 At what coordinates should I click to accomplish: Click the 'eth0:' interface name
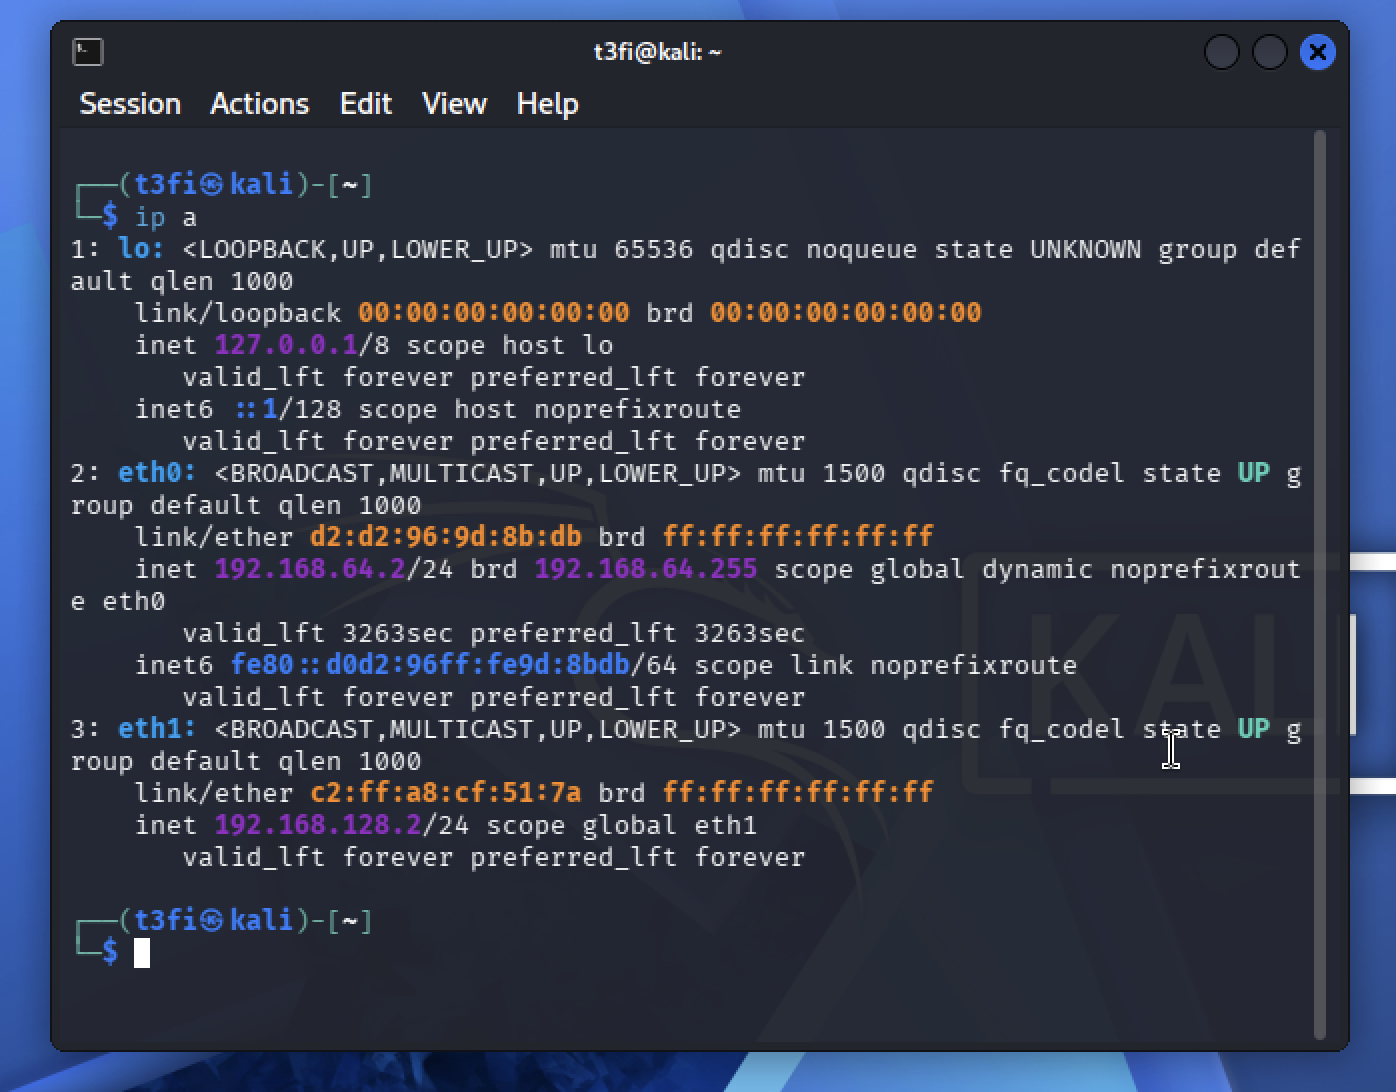157,473
